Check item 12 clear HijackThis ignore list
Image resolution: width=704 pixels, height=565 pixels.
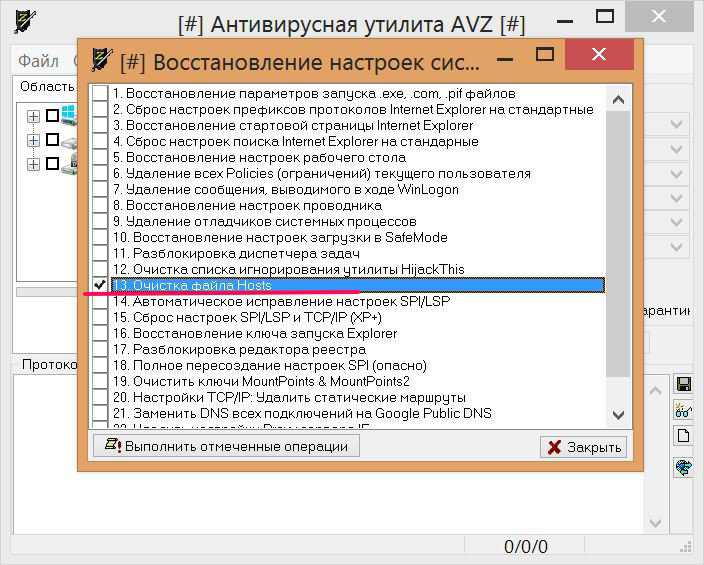pos(100,269)
